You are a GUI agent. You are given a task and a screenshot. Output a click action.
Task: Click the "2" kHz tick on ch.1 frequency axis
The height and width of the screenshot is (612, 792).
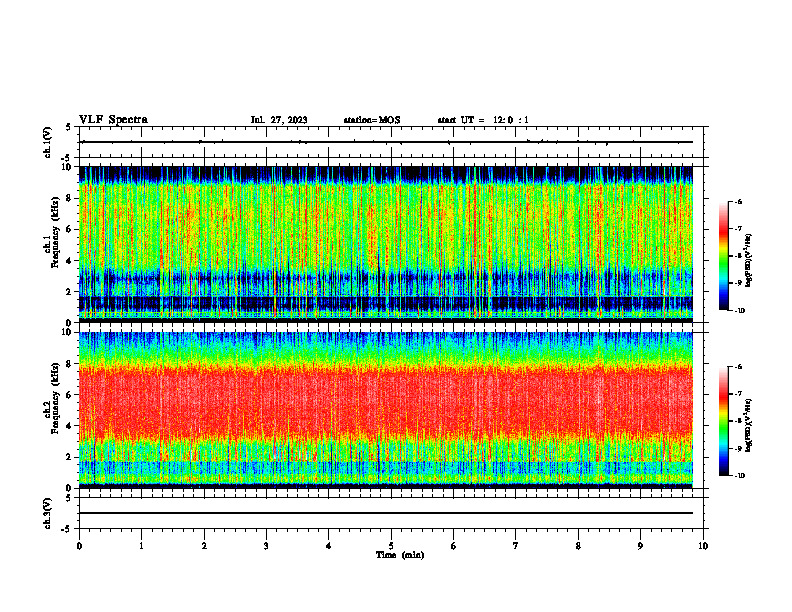coord(70,292)
